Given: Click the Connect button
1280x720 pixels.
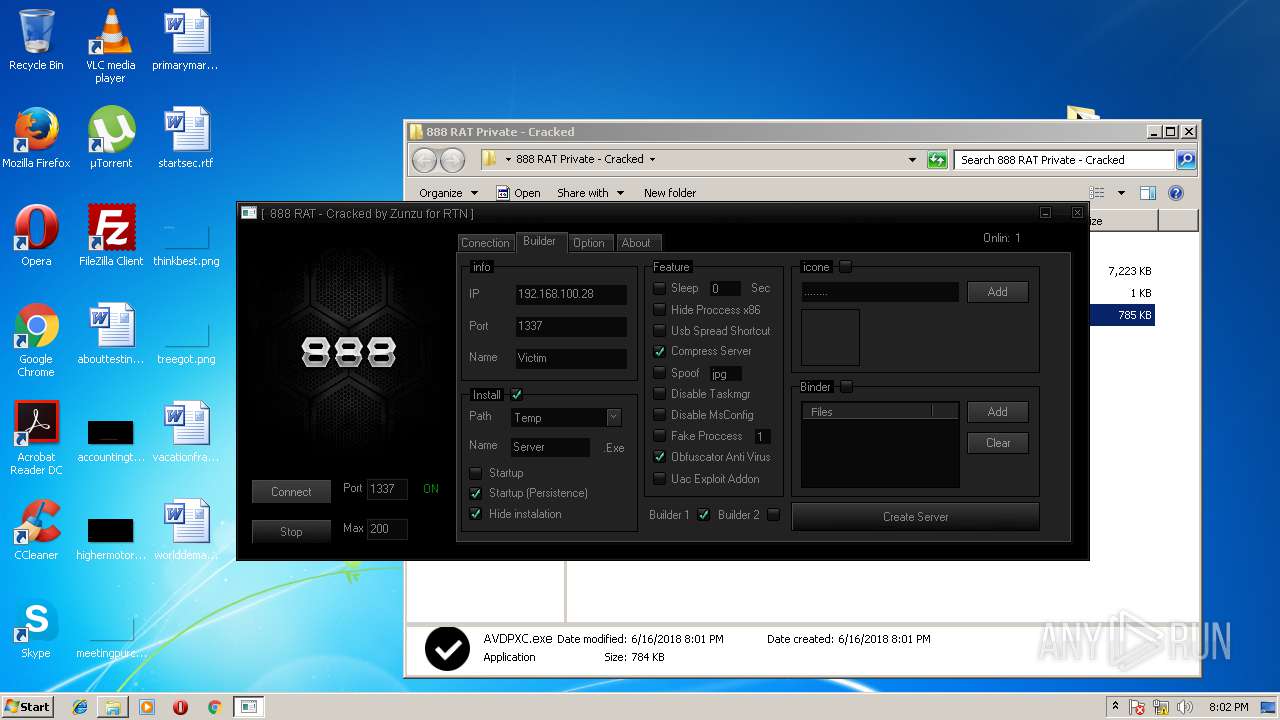Looking at the screenshot, I should [291, 492].
